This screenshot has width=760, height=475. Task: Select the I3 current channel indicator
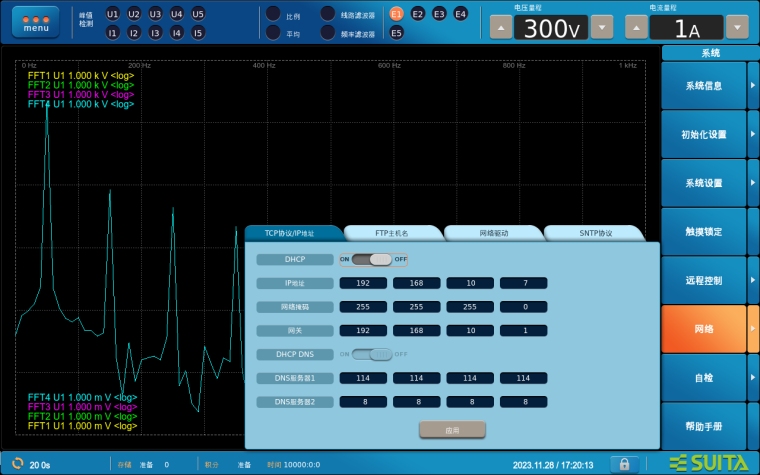[155, 33]
